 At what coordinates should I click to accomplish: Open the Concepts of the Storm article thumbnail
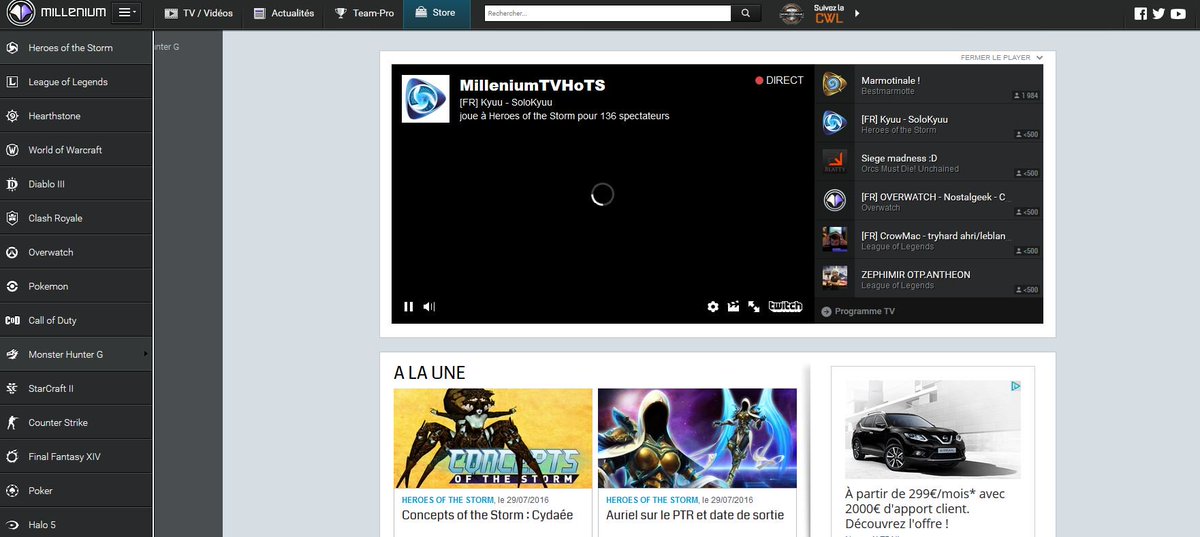point(493,438)
